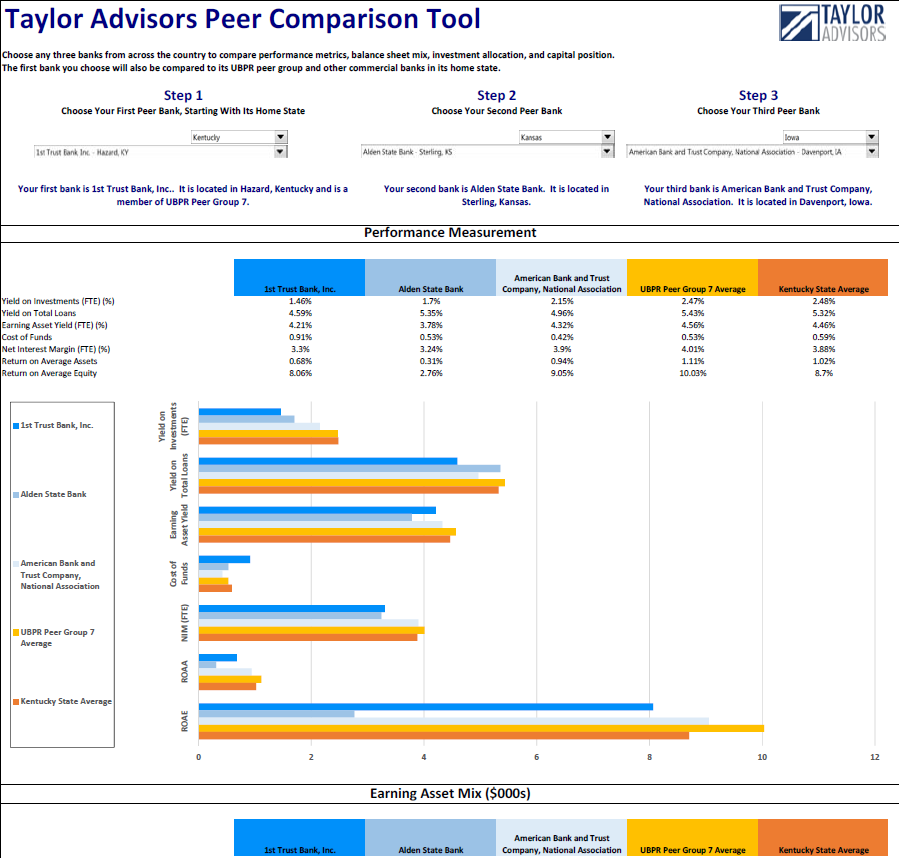This screenshot has width=899, height=858.
Task: Click the Step 1 heading label
Action: pos(184,95)
